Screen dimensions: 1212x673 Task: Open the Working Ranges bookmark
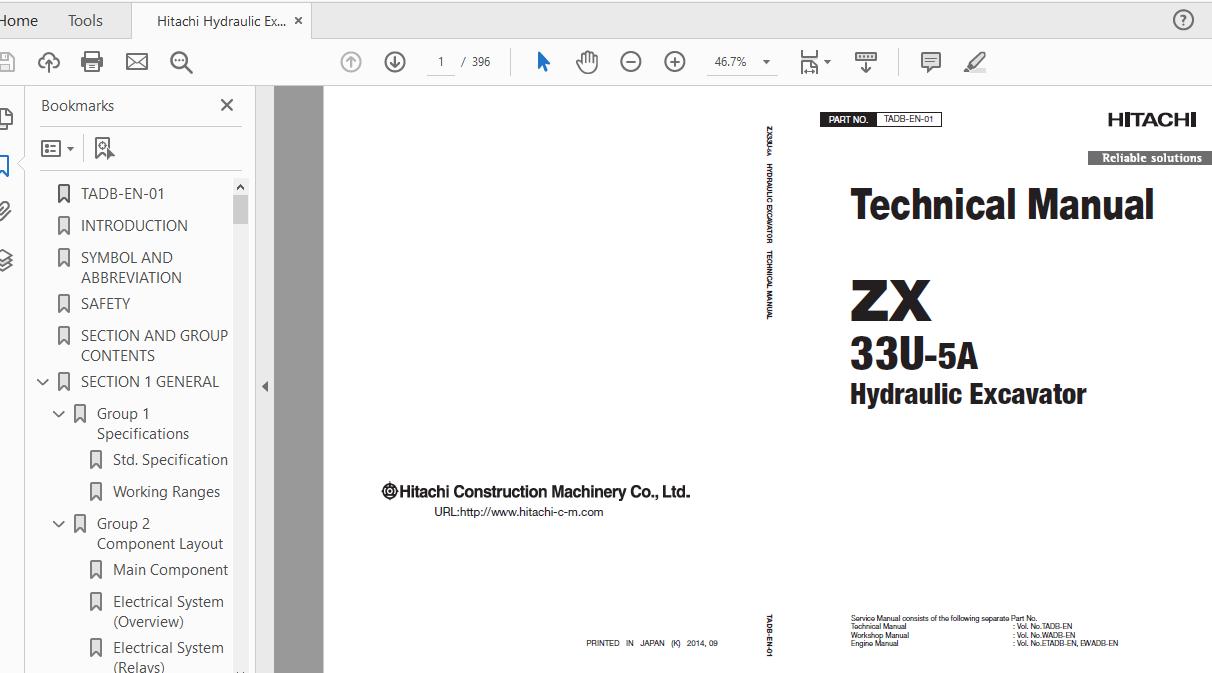166,492
